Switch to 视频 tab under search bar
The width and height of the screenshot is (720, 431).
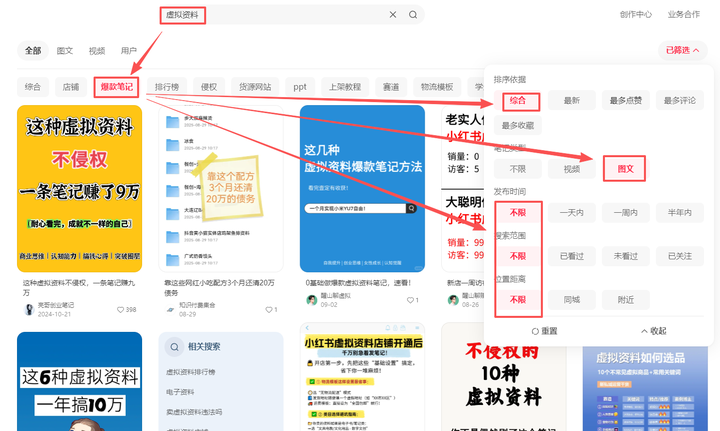pos(97,50)
